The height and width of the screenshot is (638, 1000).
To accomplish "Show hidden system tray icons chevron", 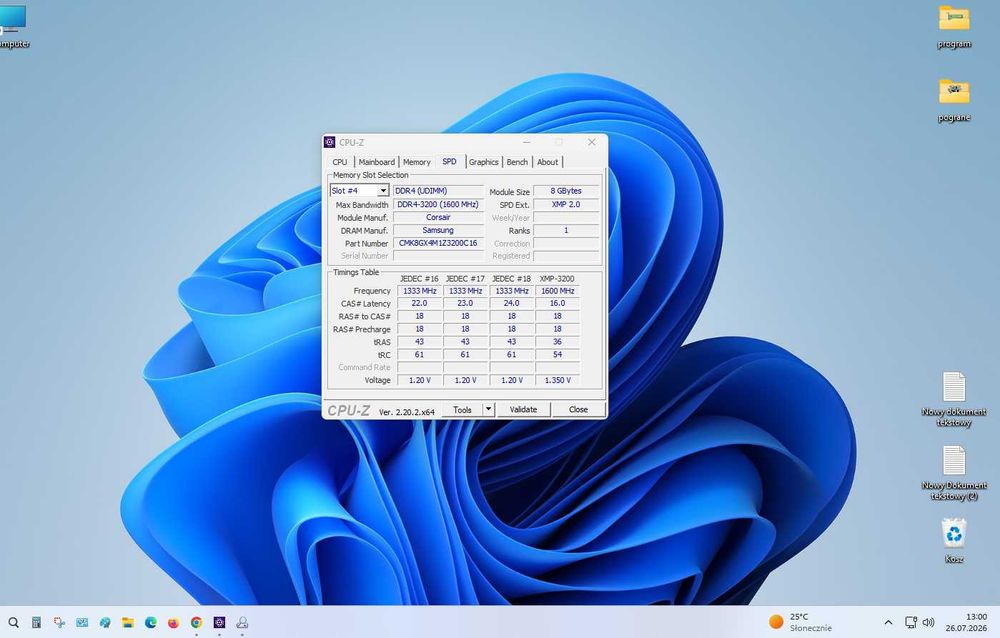I will 888,623.
